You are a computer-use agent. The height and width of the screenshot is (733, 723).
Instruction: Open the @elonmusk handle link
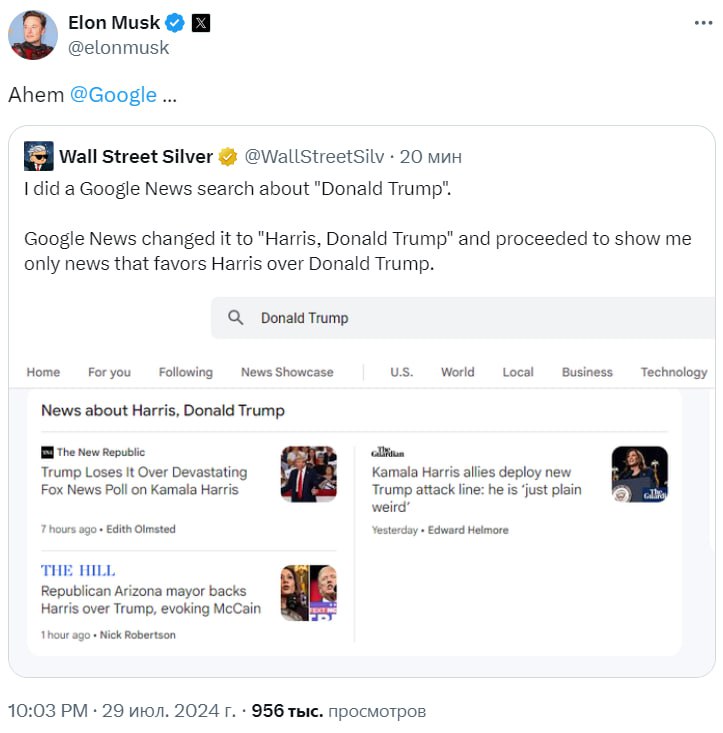[x=119, y=47]
